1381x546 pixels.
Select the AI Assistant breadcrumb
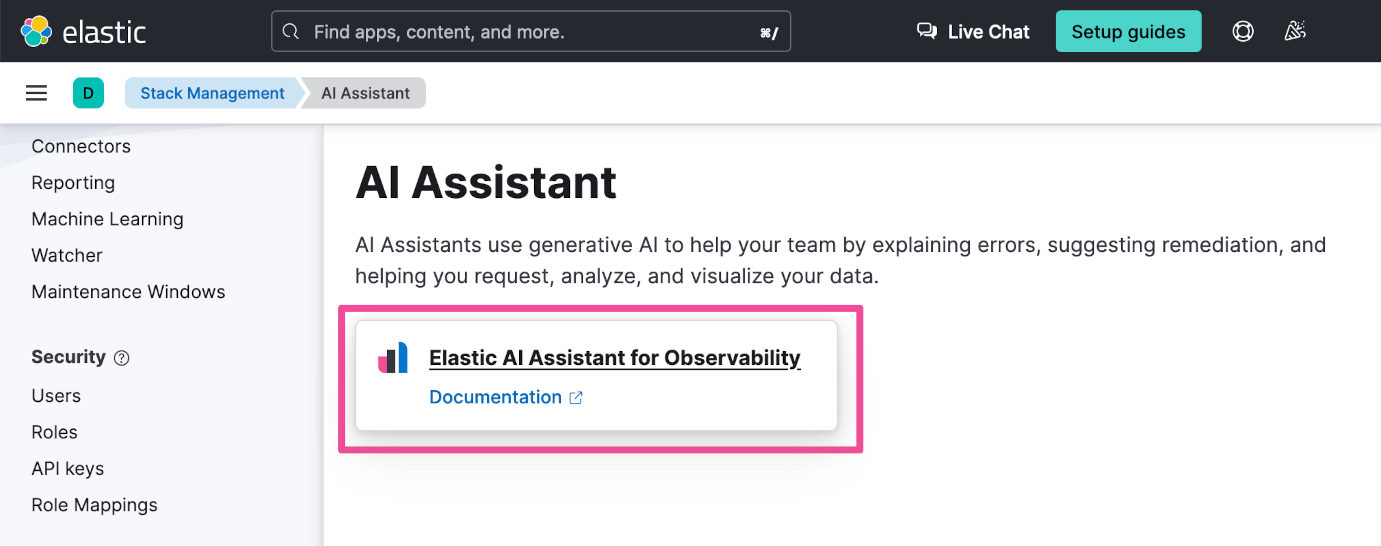tap(365, 93)
